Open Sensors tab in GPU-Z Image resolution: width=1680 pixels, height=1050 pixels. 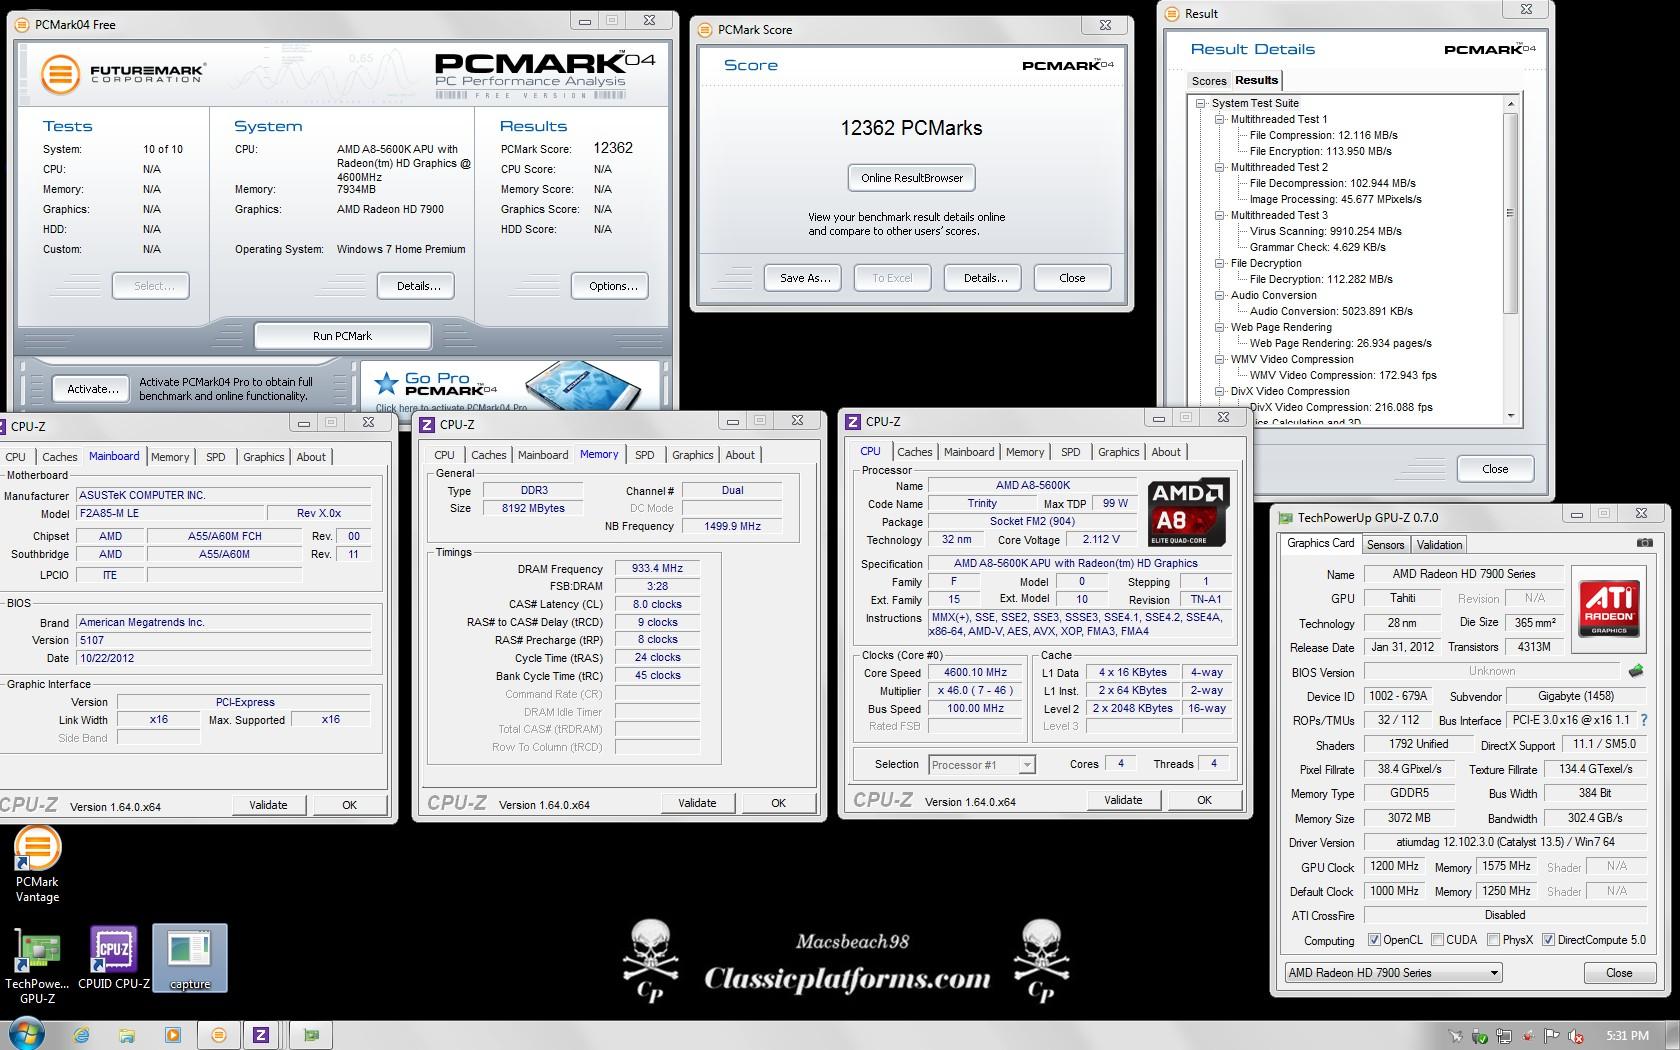pyautogui.click(x=1385, y=544)
